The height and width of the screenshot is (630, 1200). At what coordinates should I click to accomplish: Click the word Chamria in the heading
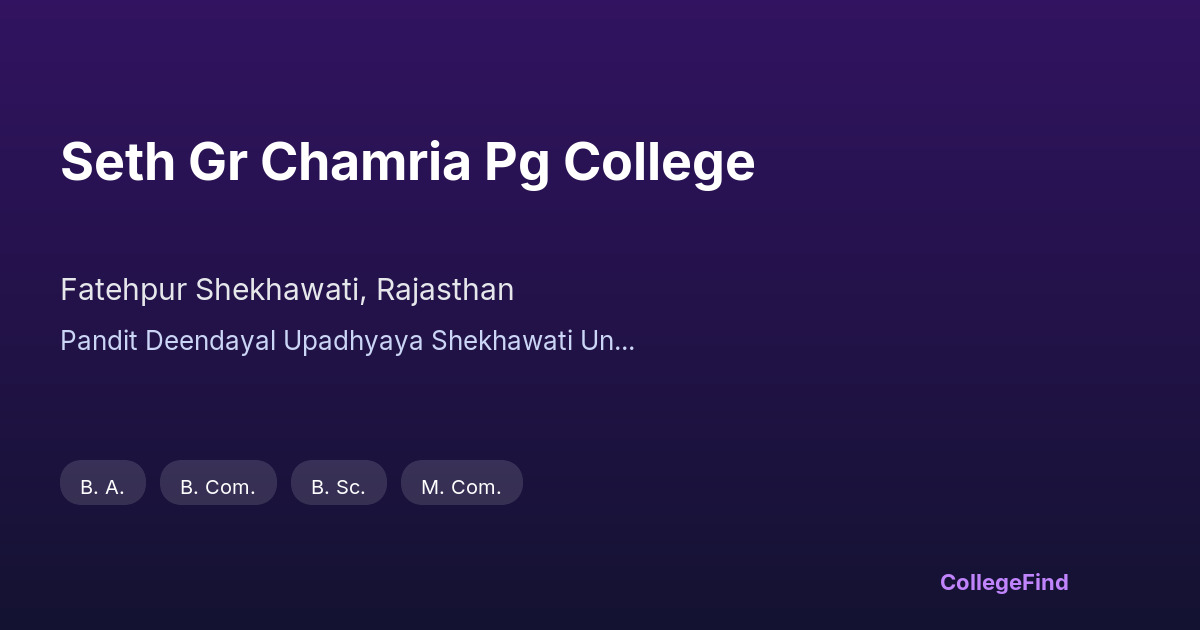(366, 162)
